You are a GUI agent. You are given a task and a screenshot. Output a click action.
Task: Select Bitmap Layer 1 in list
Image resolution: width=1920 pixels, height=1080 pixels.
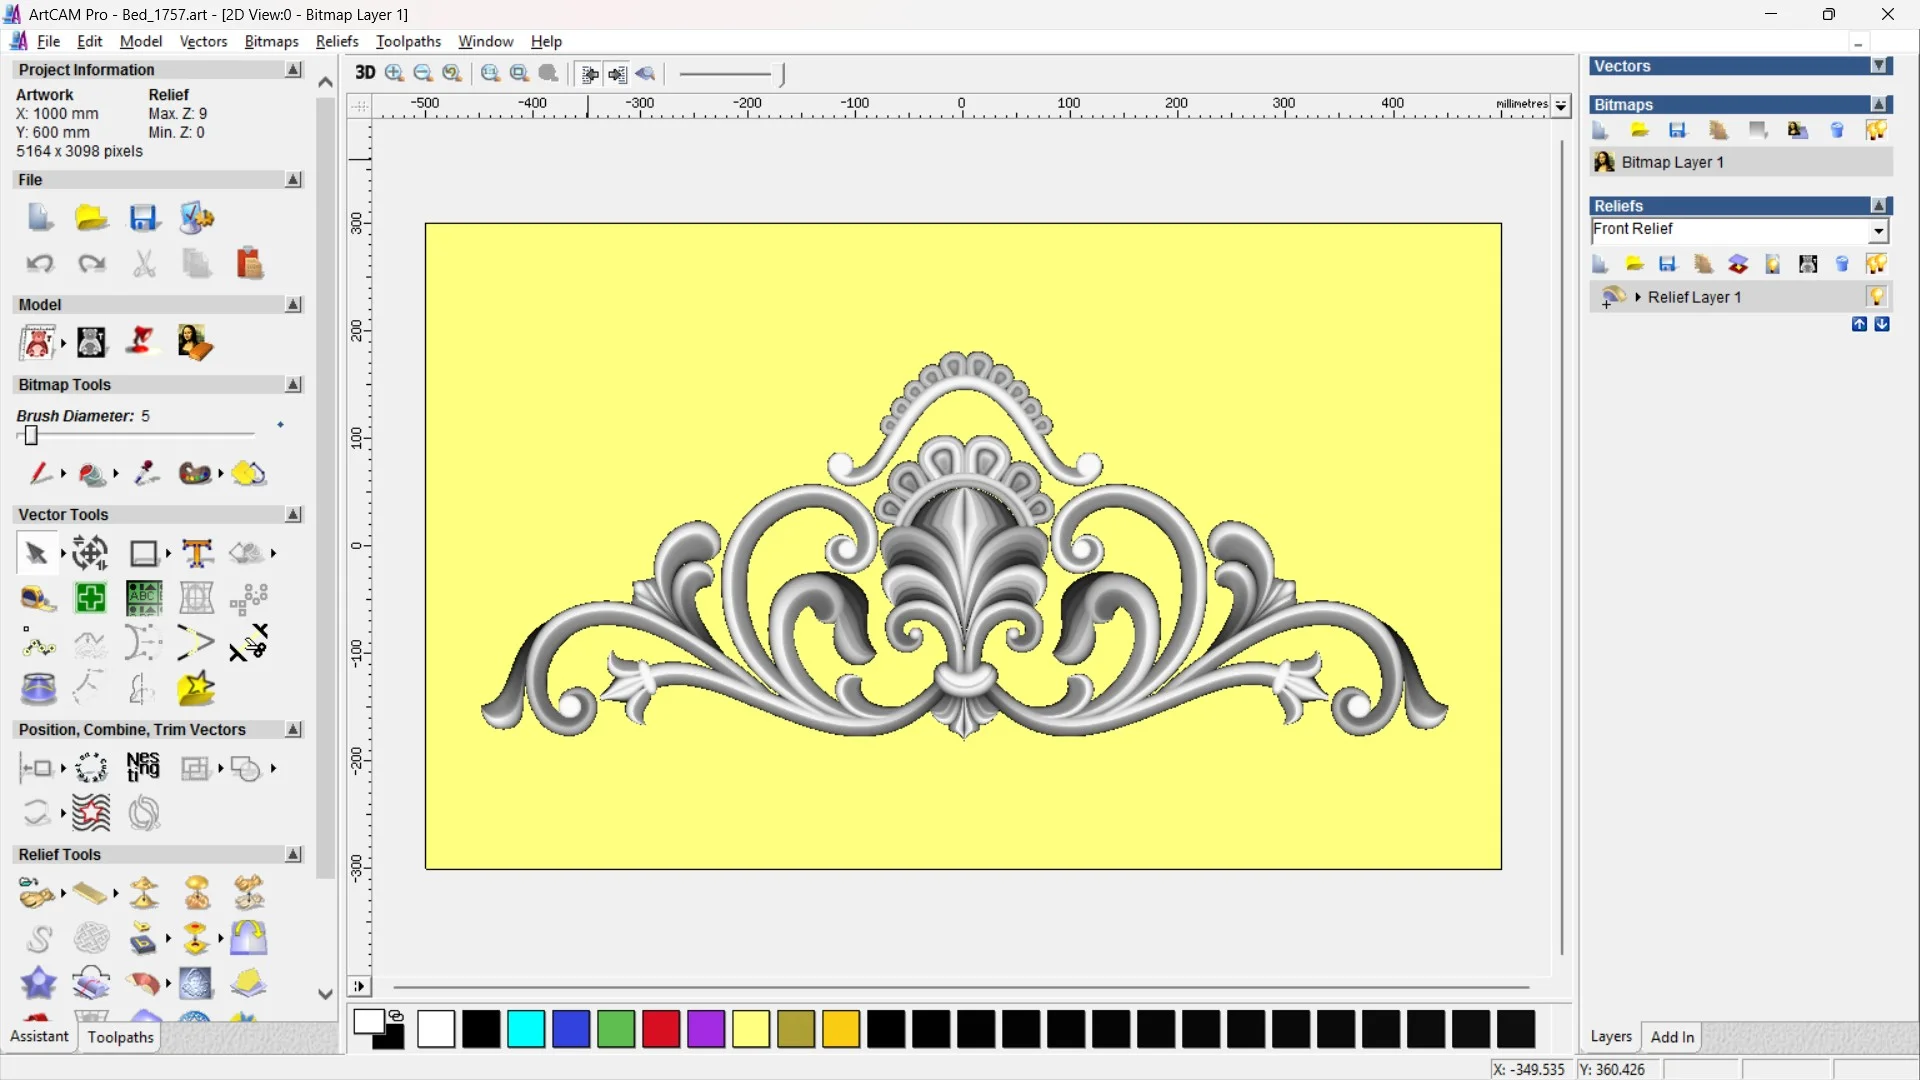[x=1672, y=162]
